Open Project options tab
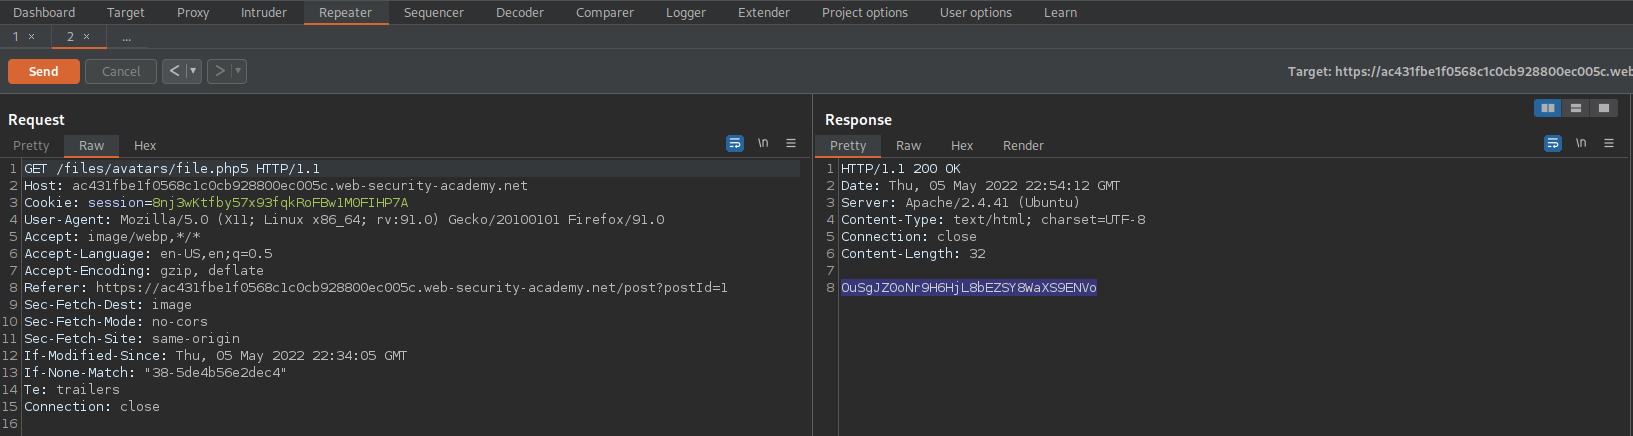 click(864, 12)
